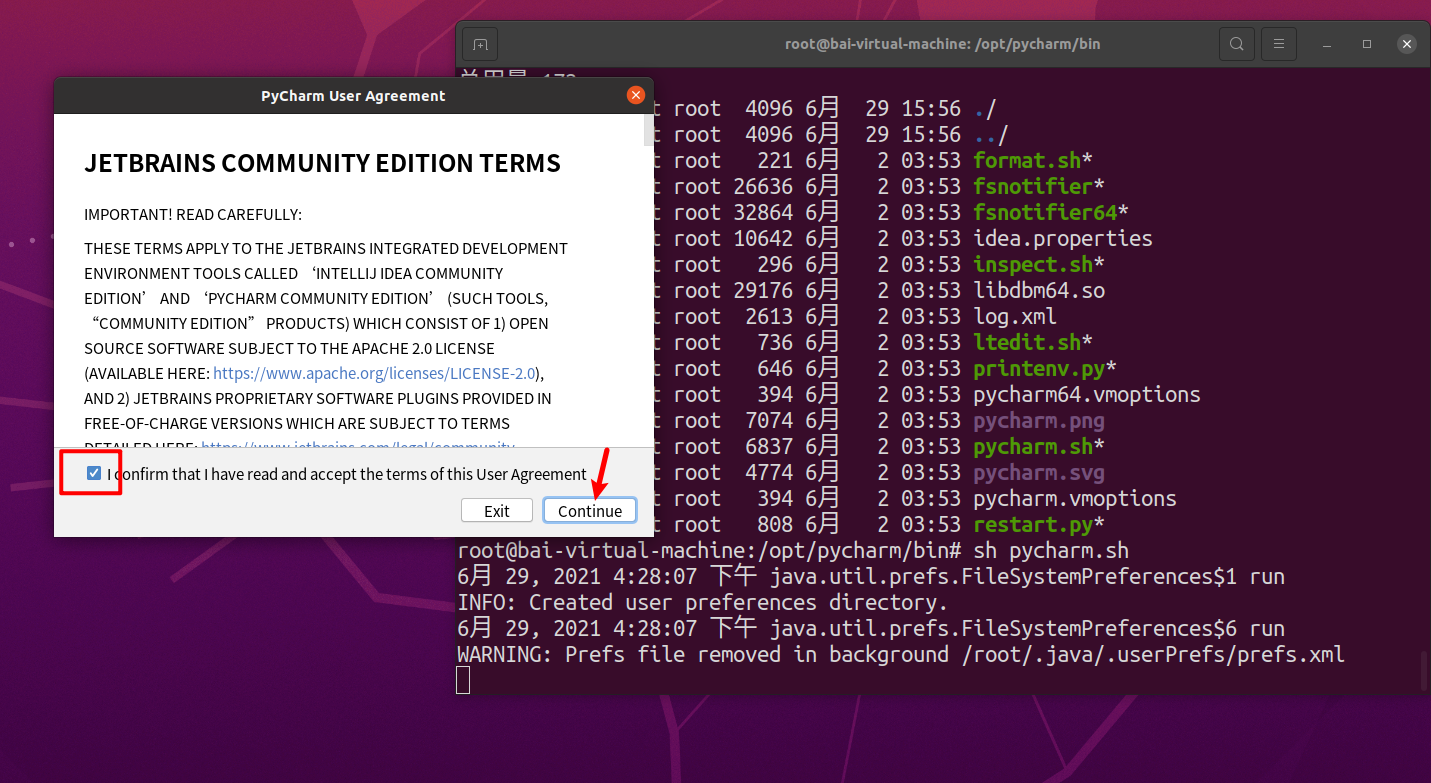Open the apache.org LICENSE-2.0 link
Screen dimensions: 1431x783
[x=375, y=373]
